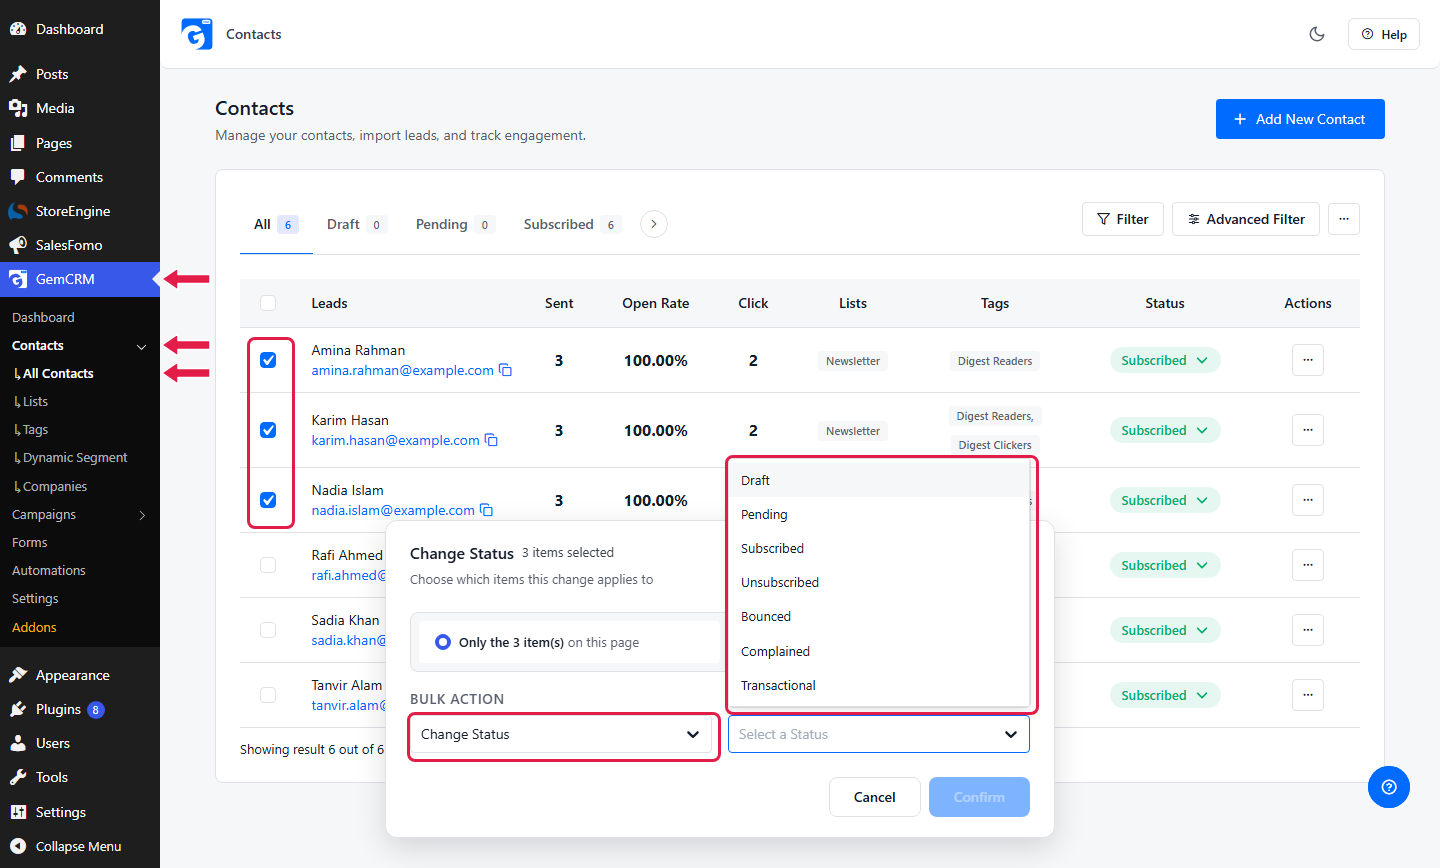Open actions menu for Tanvir Alam row
The image size is (1440, 868).
click(1308, 695)
